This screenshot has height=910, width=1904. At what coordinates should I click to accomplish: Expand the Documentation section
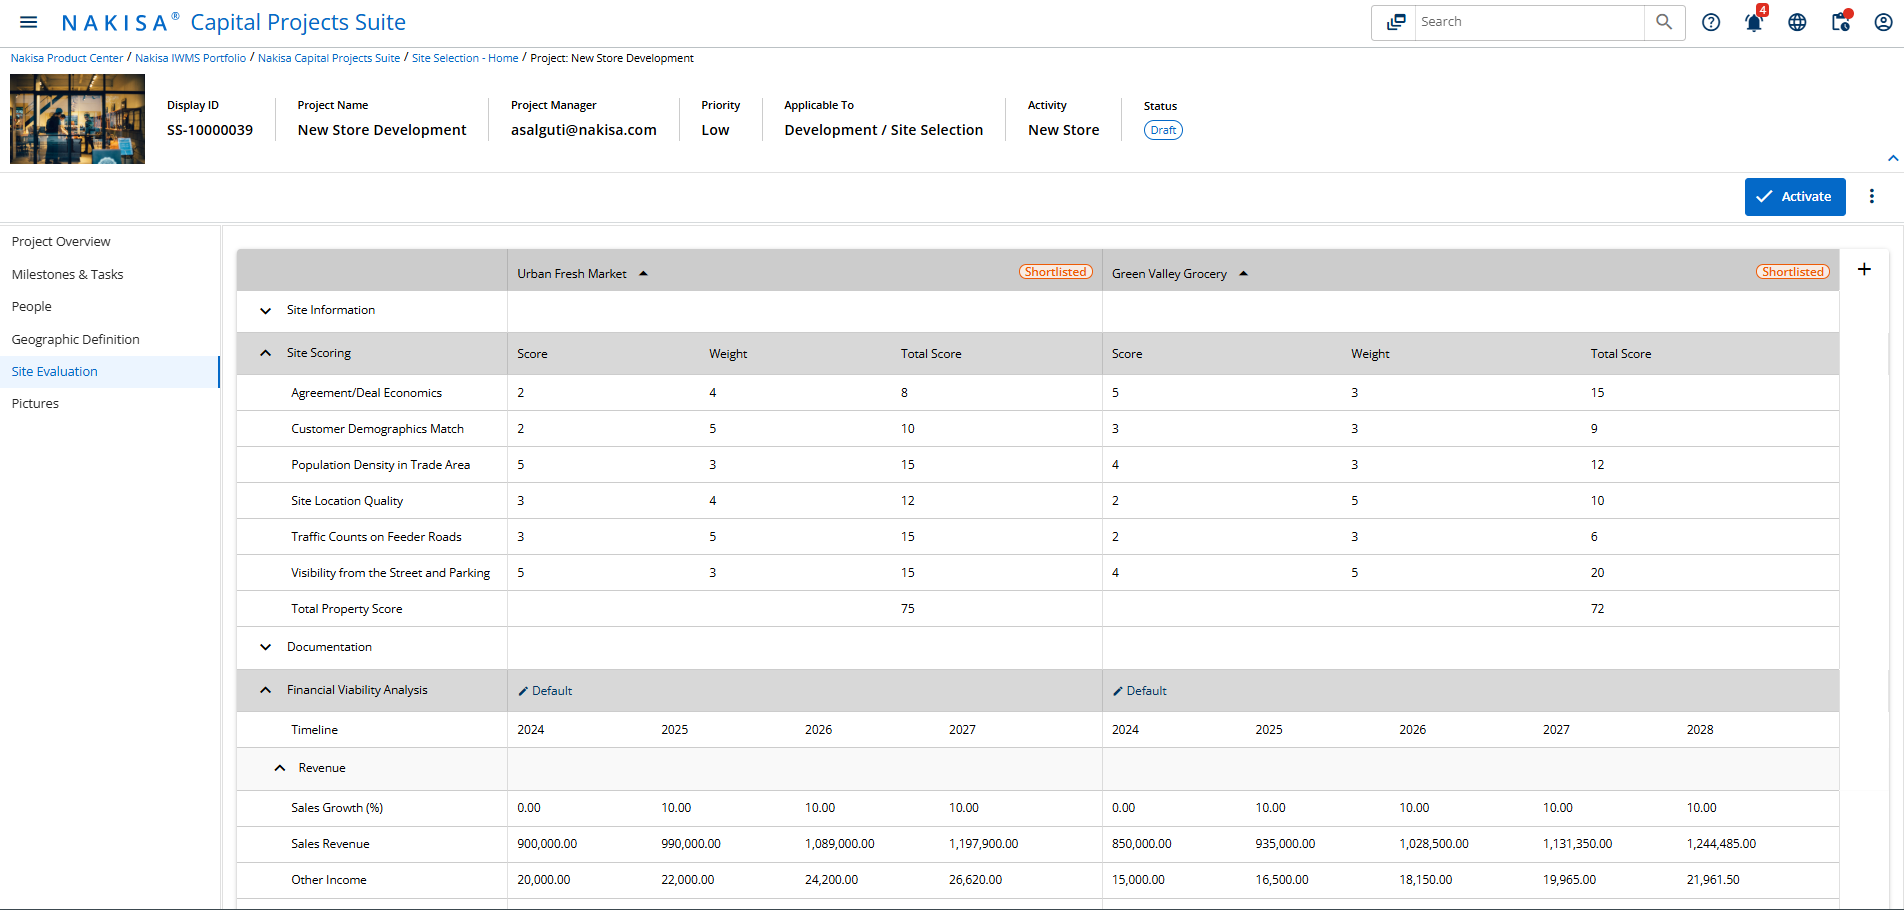tap(265, 647)
